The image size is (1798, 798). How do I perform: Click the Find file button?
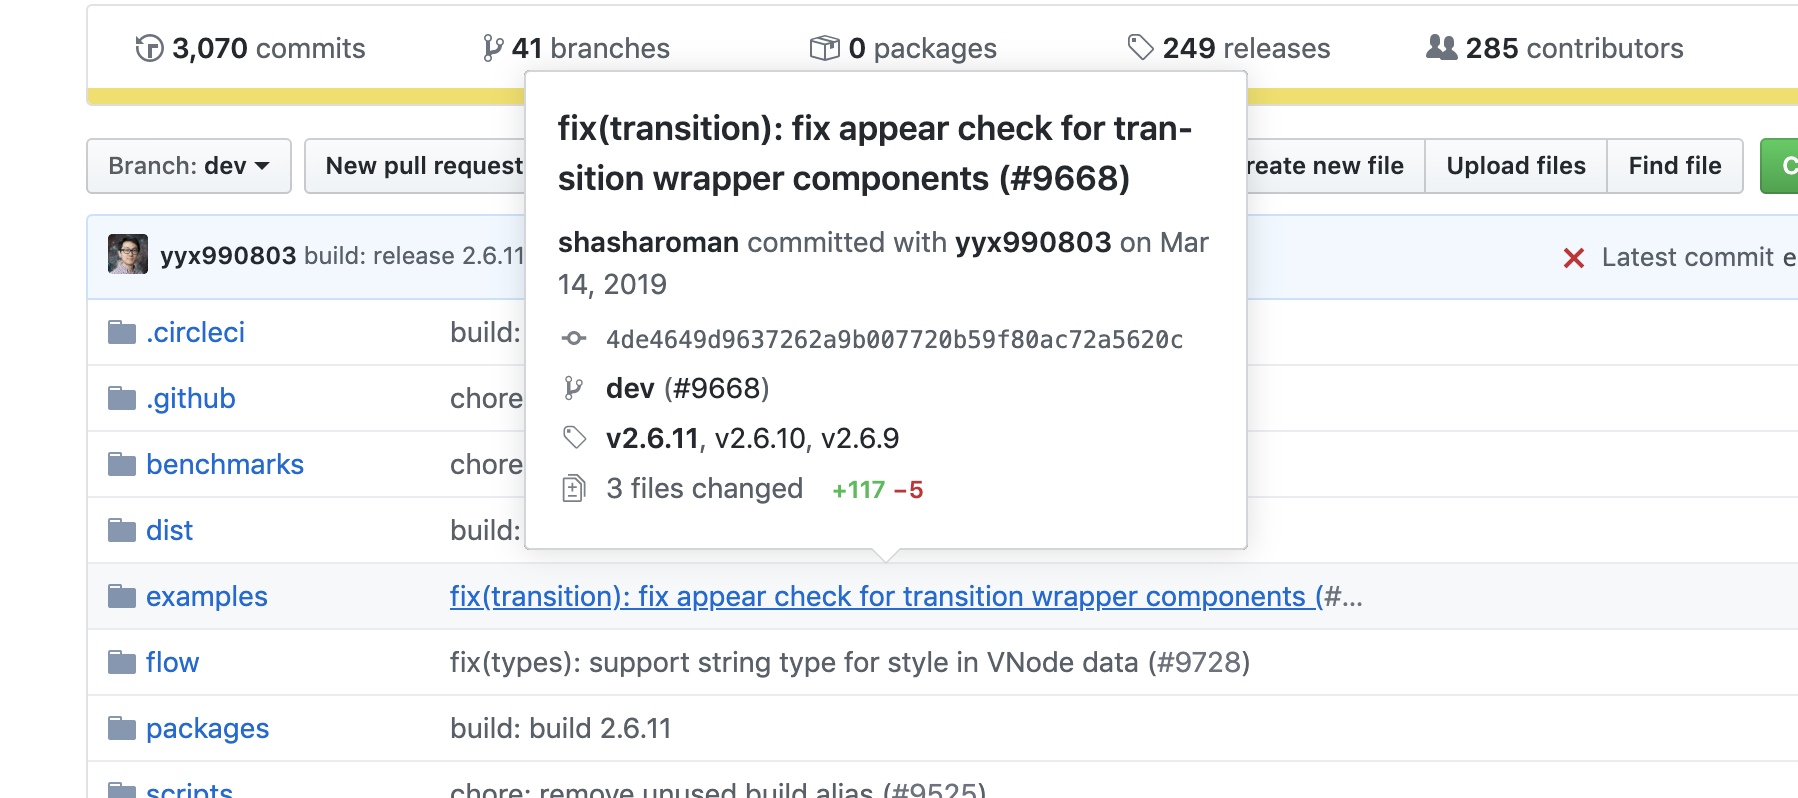[x=1674, y=166]
